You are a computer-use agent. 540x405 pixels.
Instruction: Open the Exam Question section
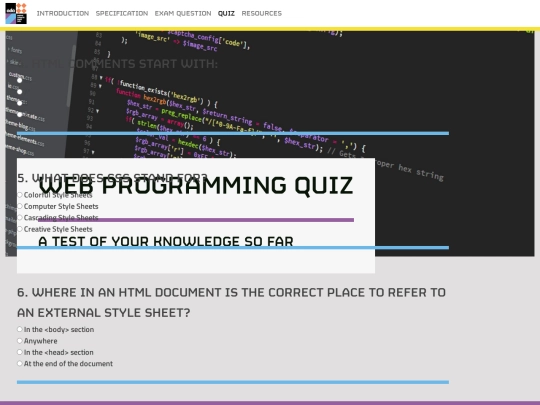[183, 13]
